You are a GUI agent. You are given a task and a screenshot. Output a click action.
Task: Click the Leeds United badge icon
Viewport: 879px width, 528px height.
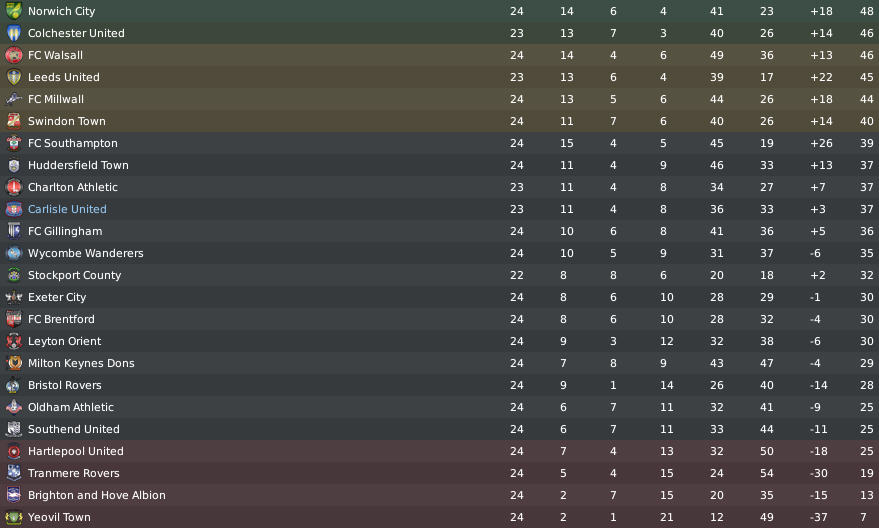13,77
